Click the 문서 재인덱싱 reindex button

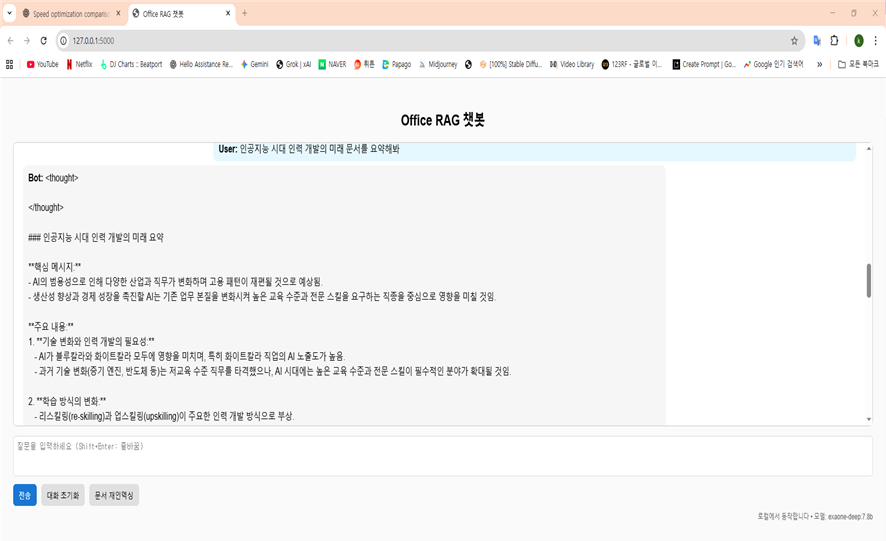point(114,495)
